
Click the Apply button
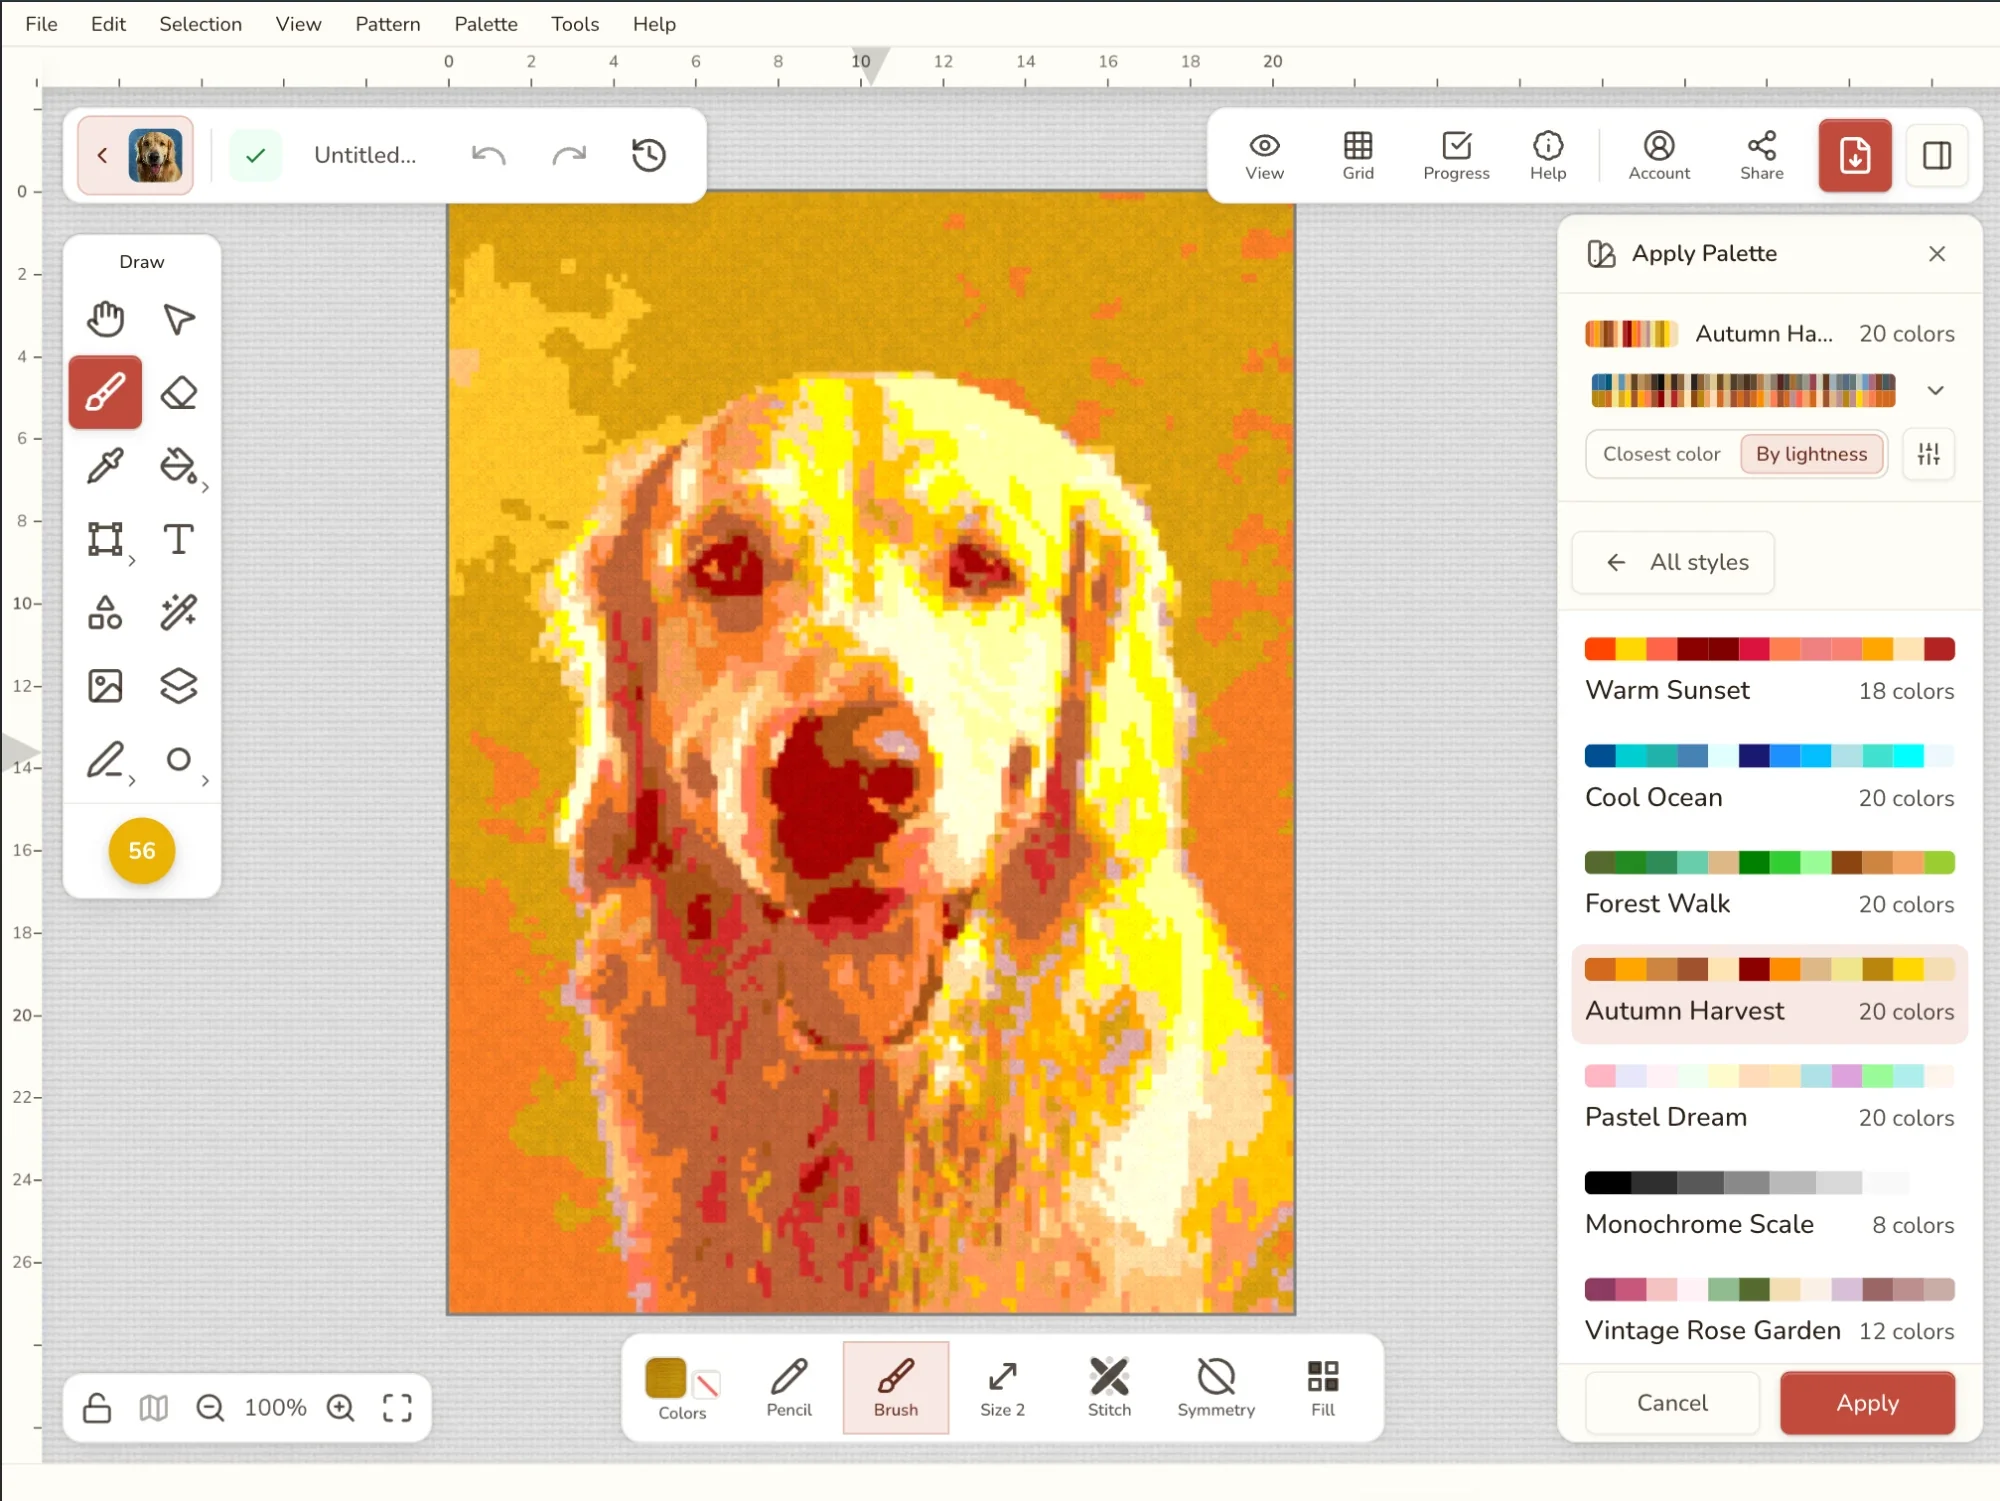(x=1867, y=1403)
